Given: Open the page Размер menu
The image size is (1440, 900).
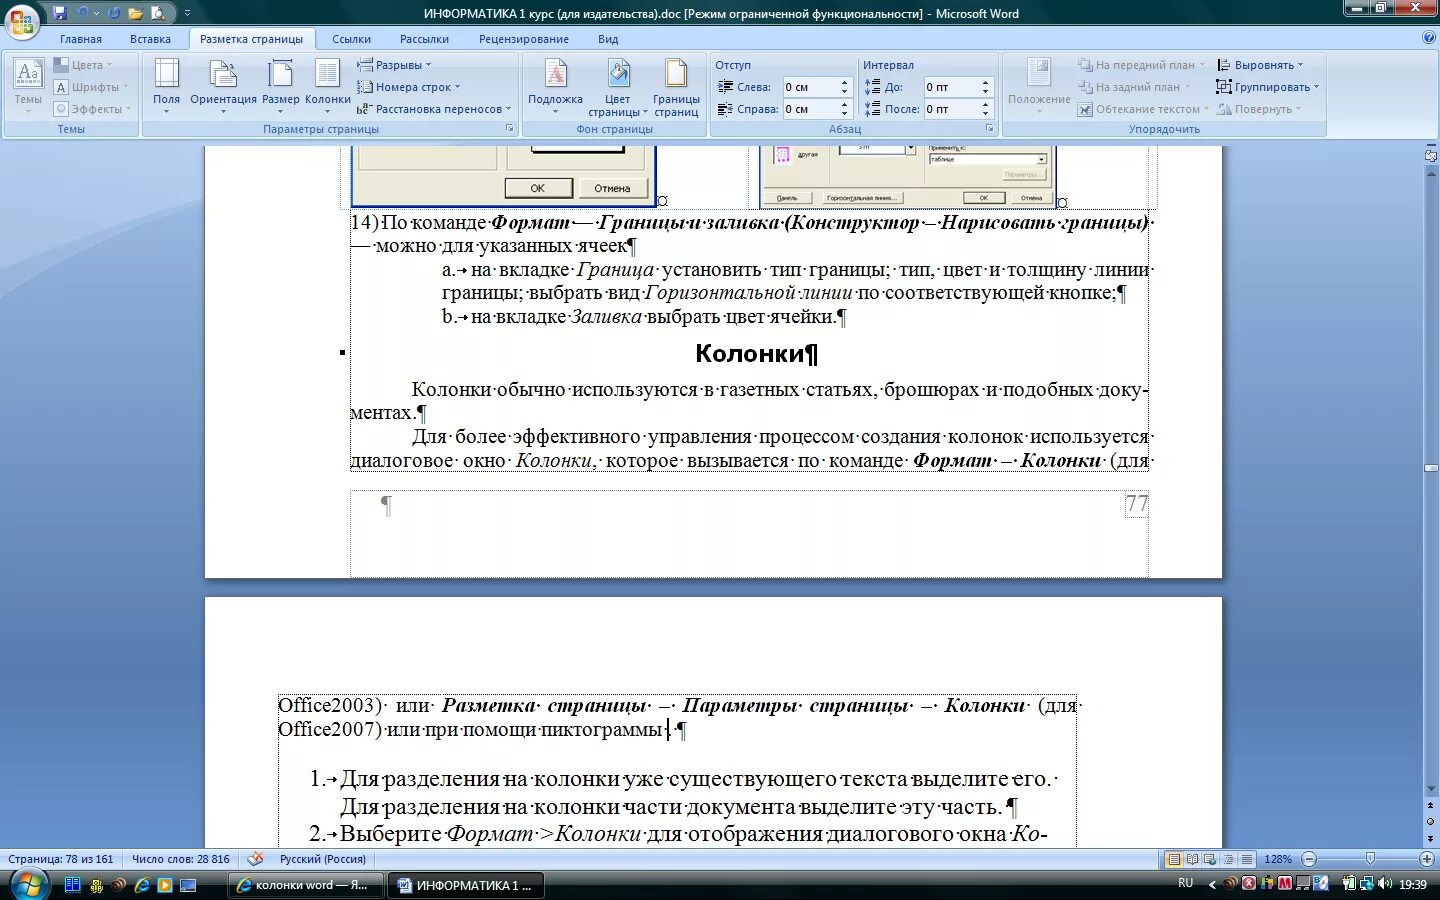Looking at the screenshot, I should coord(281,86).
